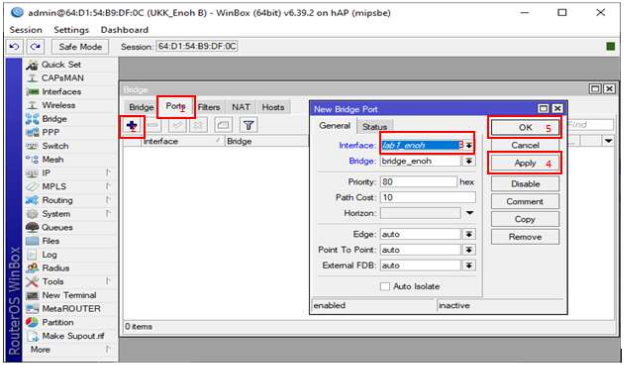
Task: Expand the Interface dropdown arrow
Action: pos(469,146)
